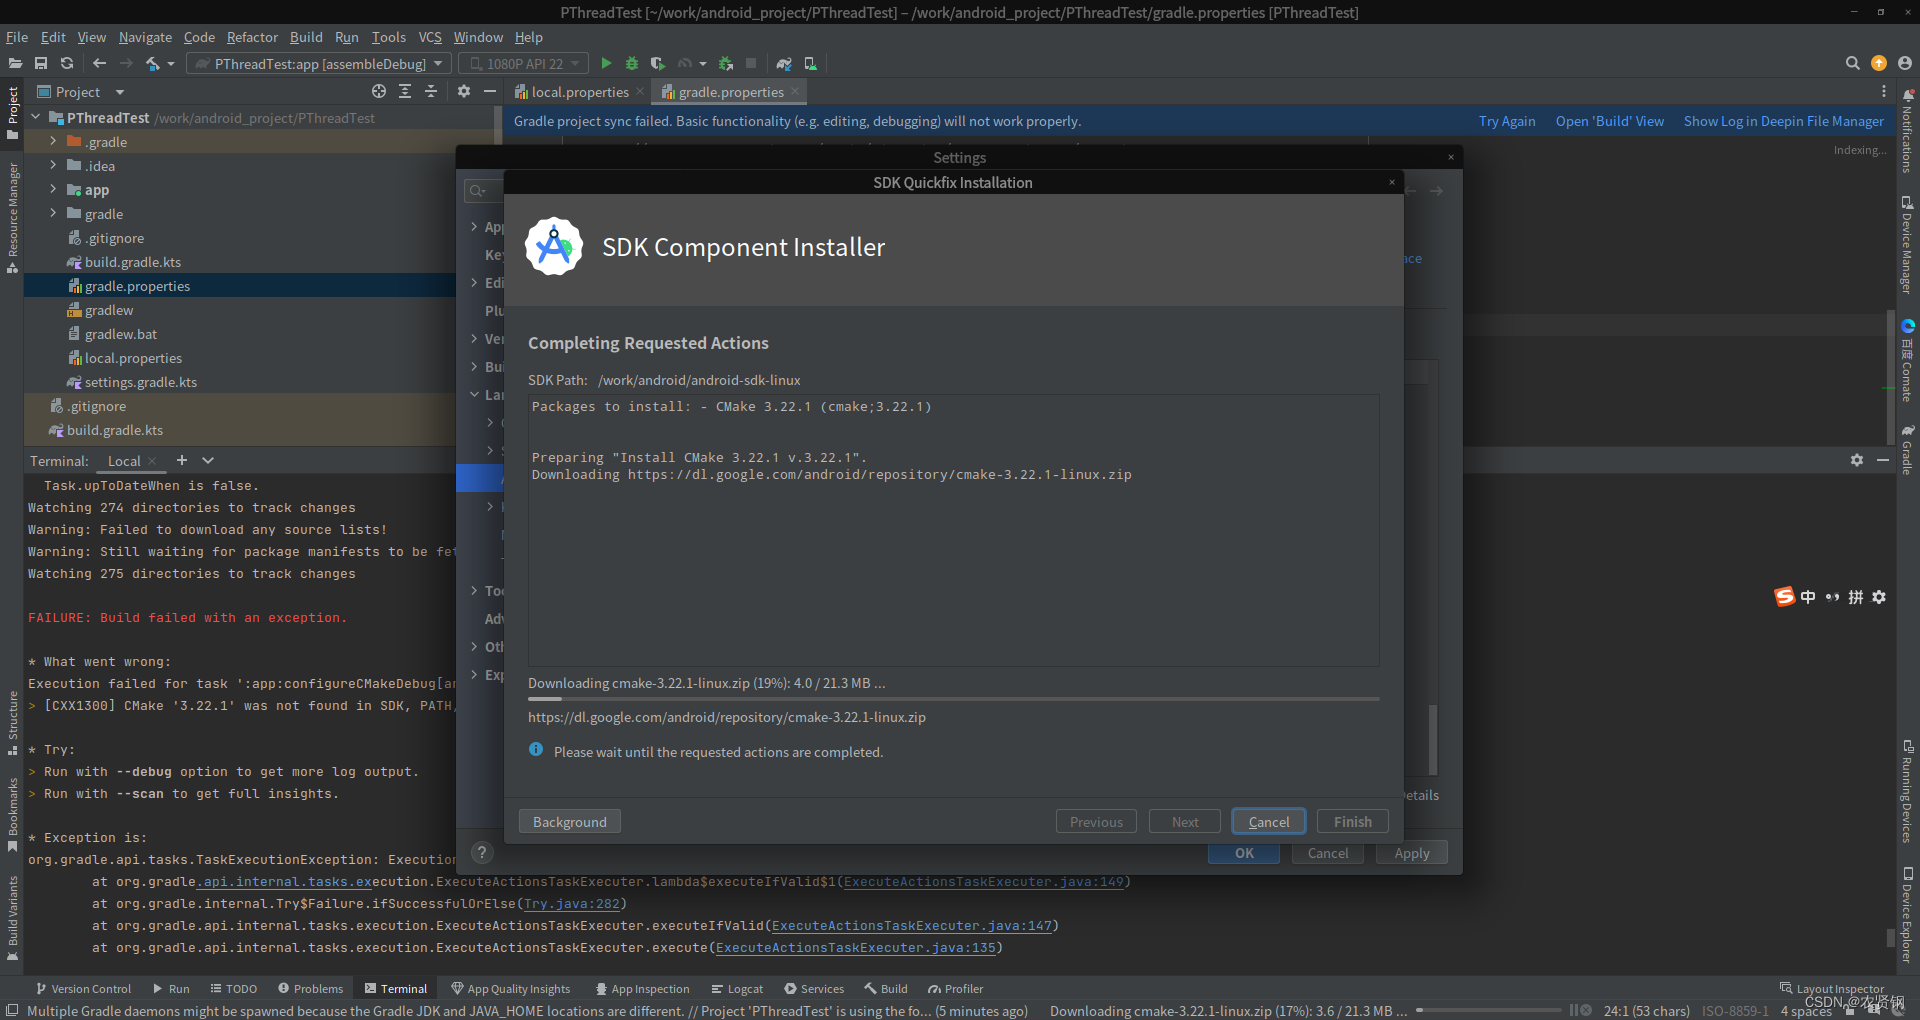
Task: Click the Settings search input field
Action: 483,191
